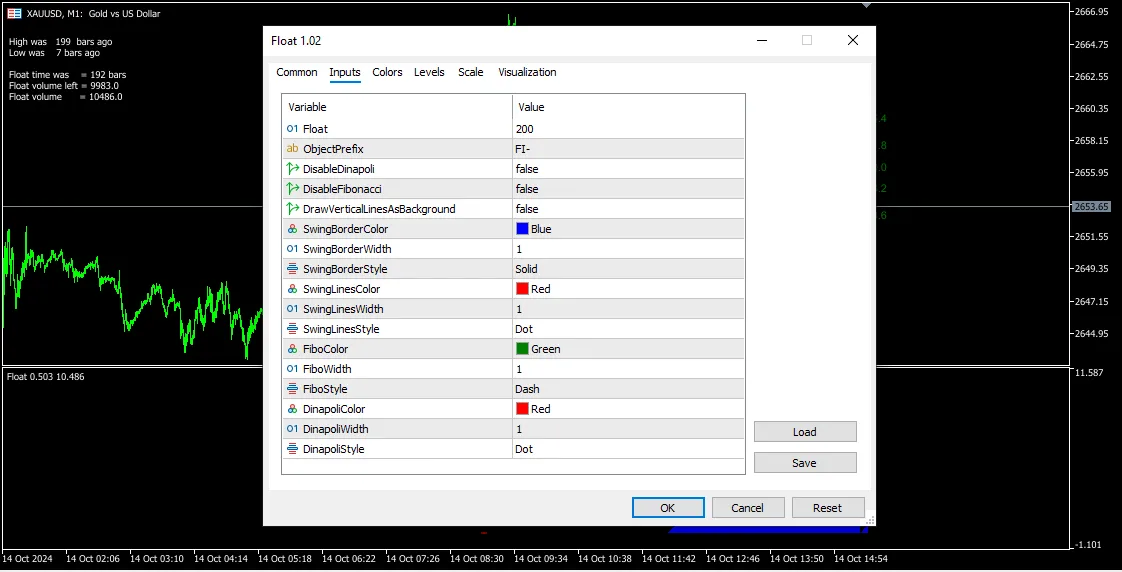Click the boolean icon beside DisableFibonacci

(x=292, y=189)
